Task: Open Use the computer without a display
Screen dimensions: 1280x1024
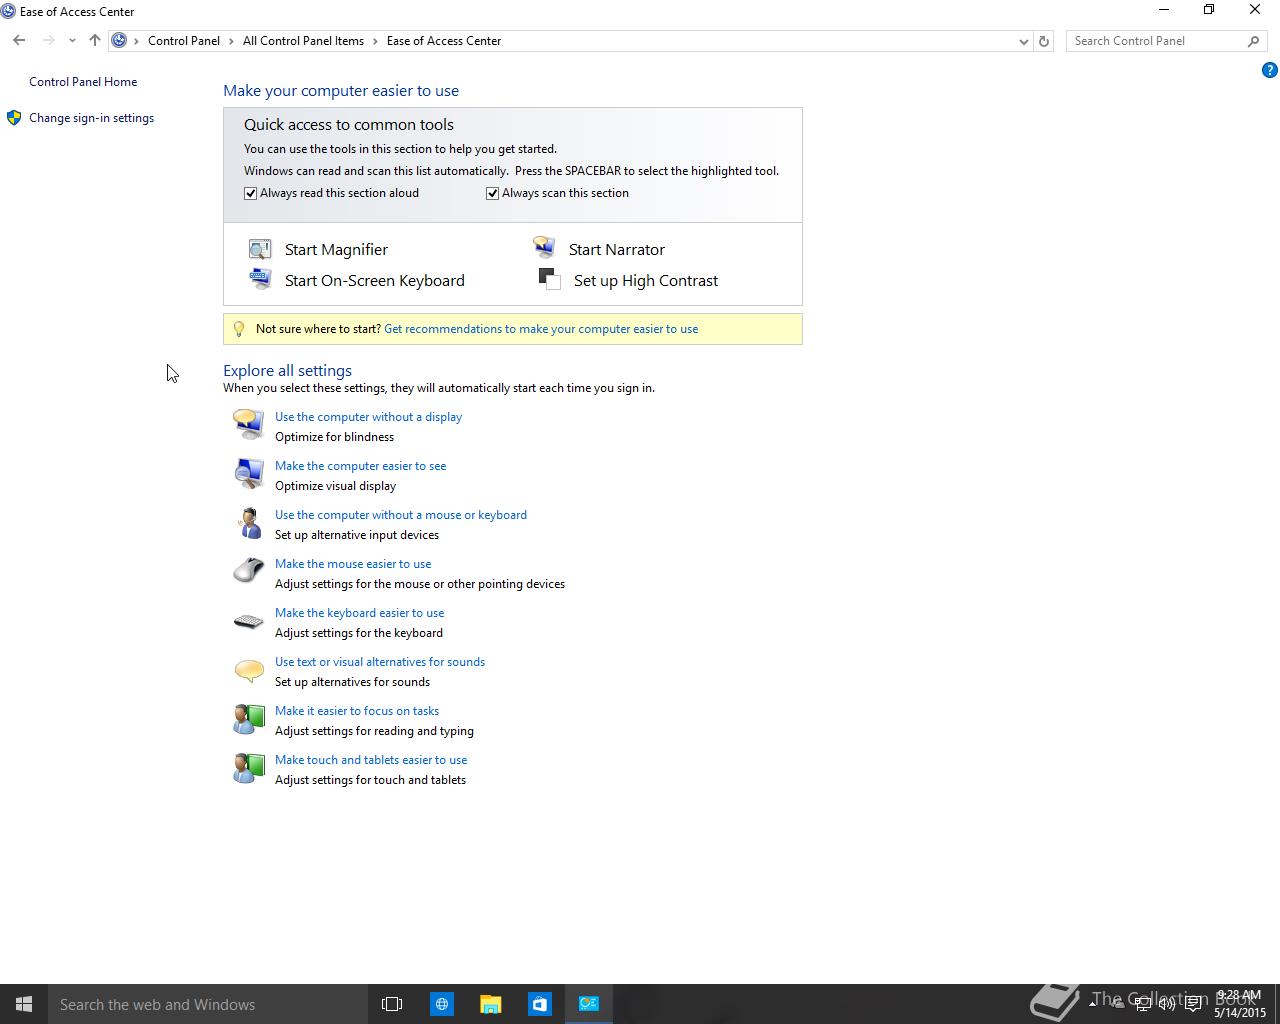Action: pos(368,417)
